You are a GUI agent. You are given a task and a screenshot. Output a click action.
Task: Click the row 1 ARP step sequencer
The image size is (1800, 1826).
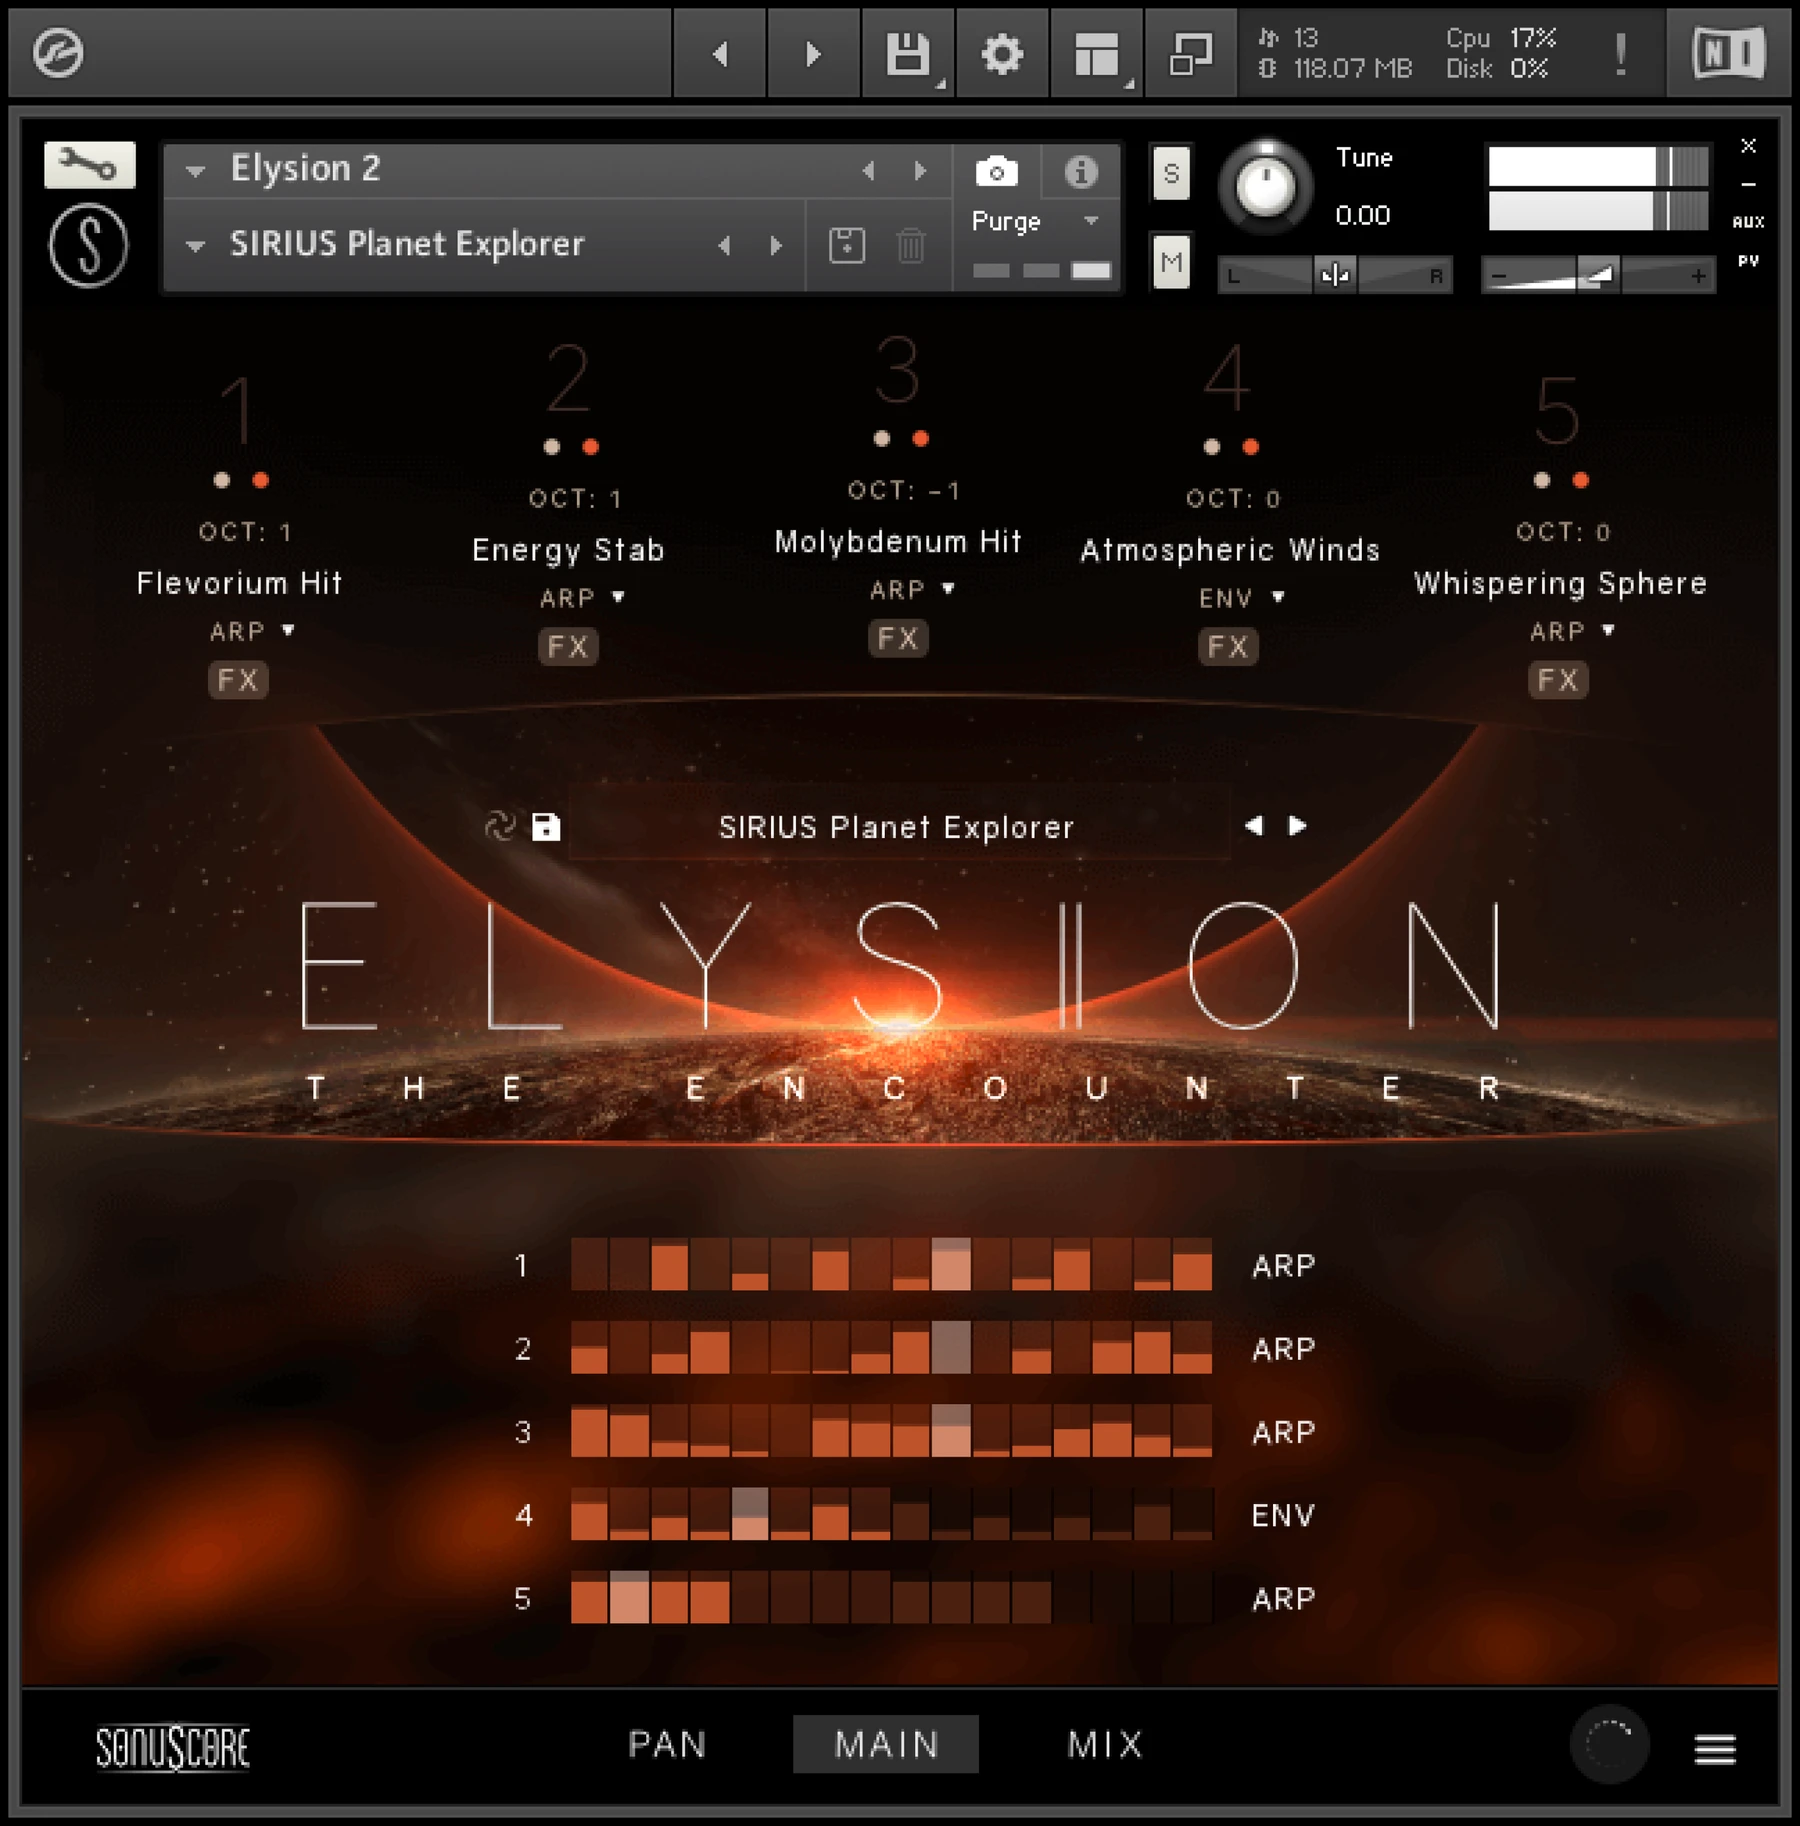[x=891, y=1265]
